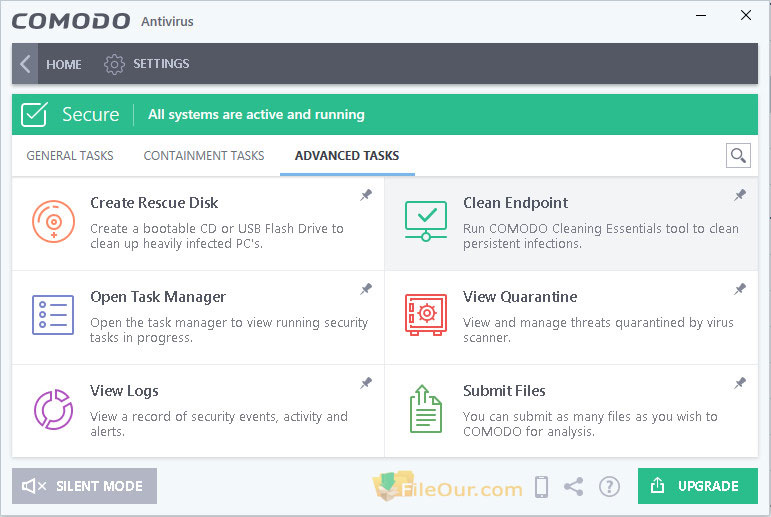Click the View Logs title
This screenshot has height=517, width=771.
pos(124,391)
